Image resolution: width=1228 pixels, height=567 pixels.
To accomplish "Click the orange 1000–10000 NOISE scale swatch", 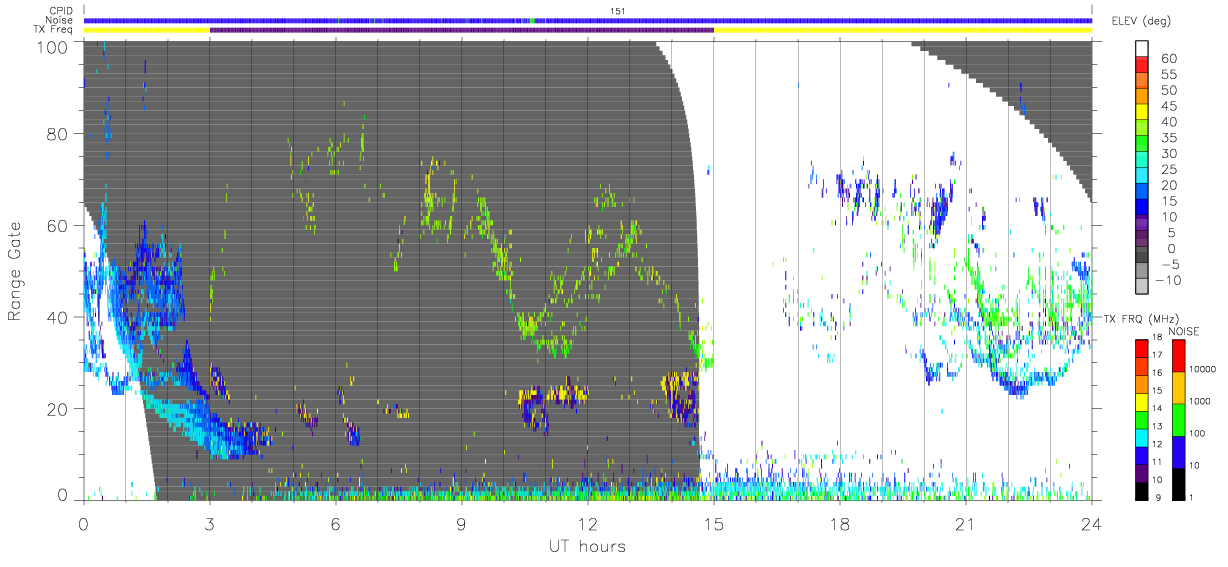I will click(1179, 387).
